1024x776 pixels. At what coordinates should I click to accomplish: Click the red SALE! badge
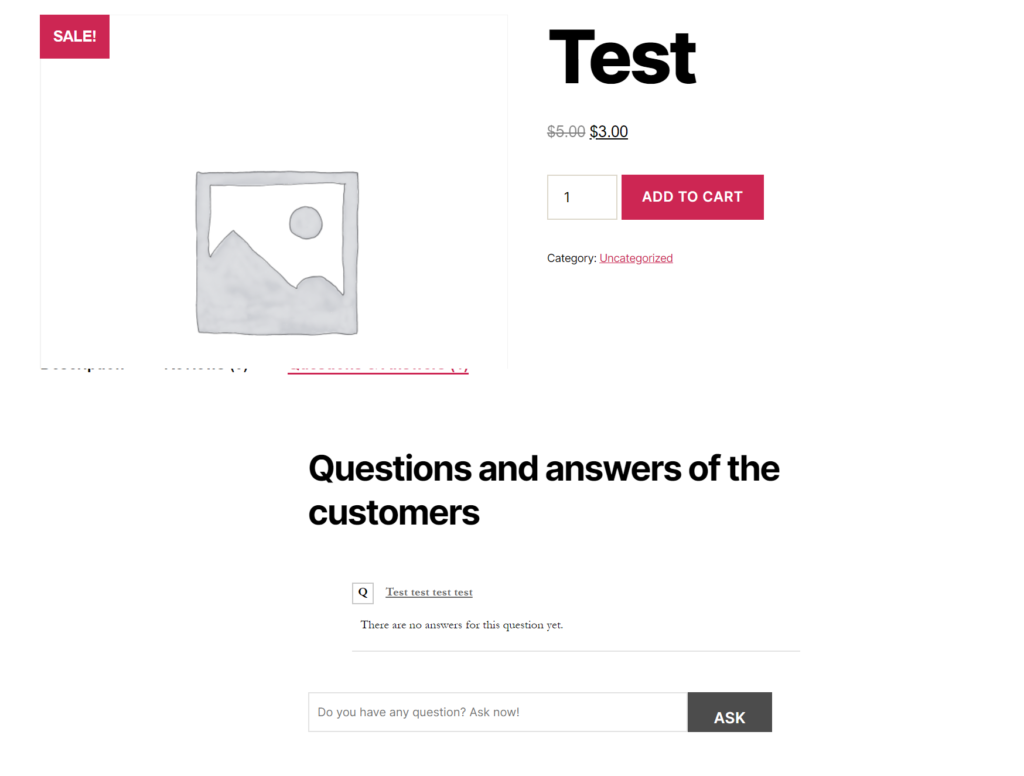[74, 37]
